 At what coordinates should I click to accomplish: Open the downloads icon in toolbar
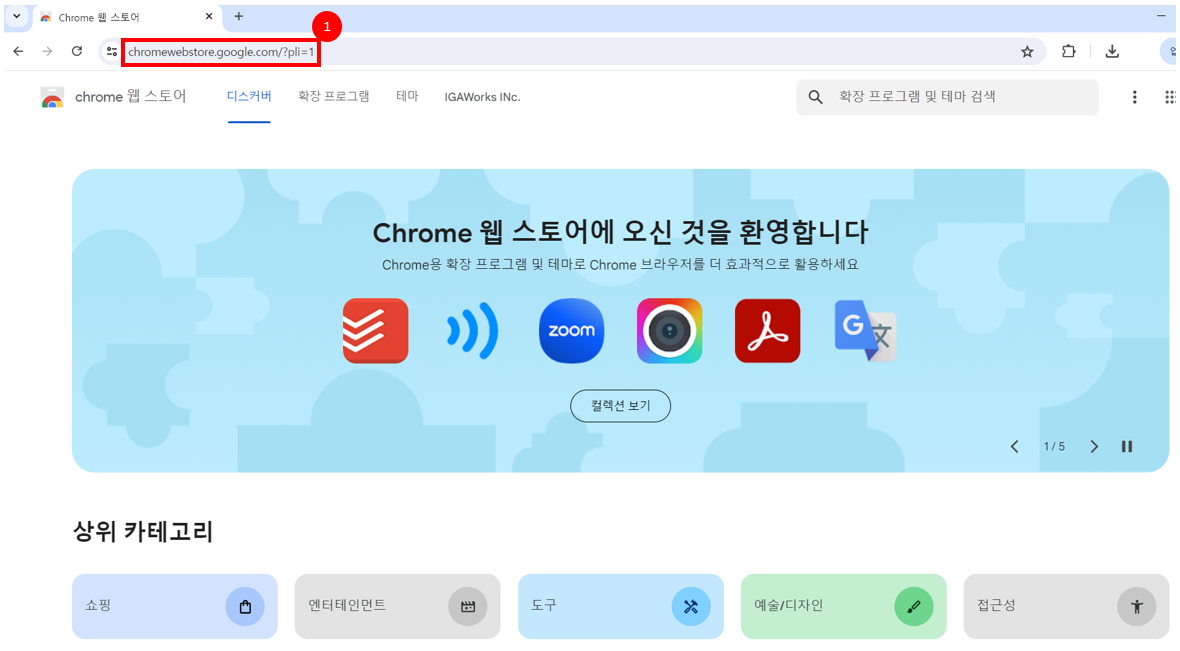(1112, 51)
